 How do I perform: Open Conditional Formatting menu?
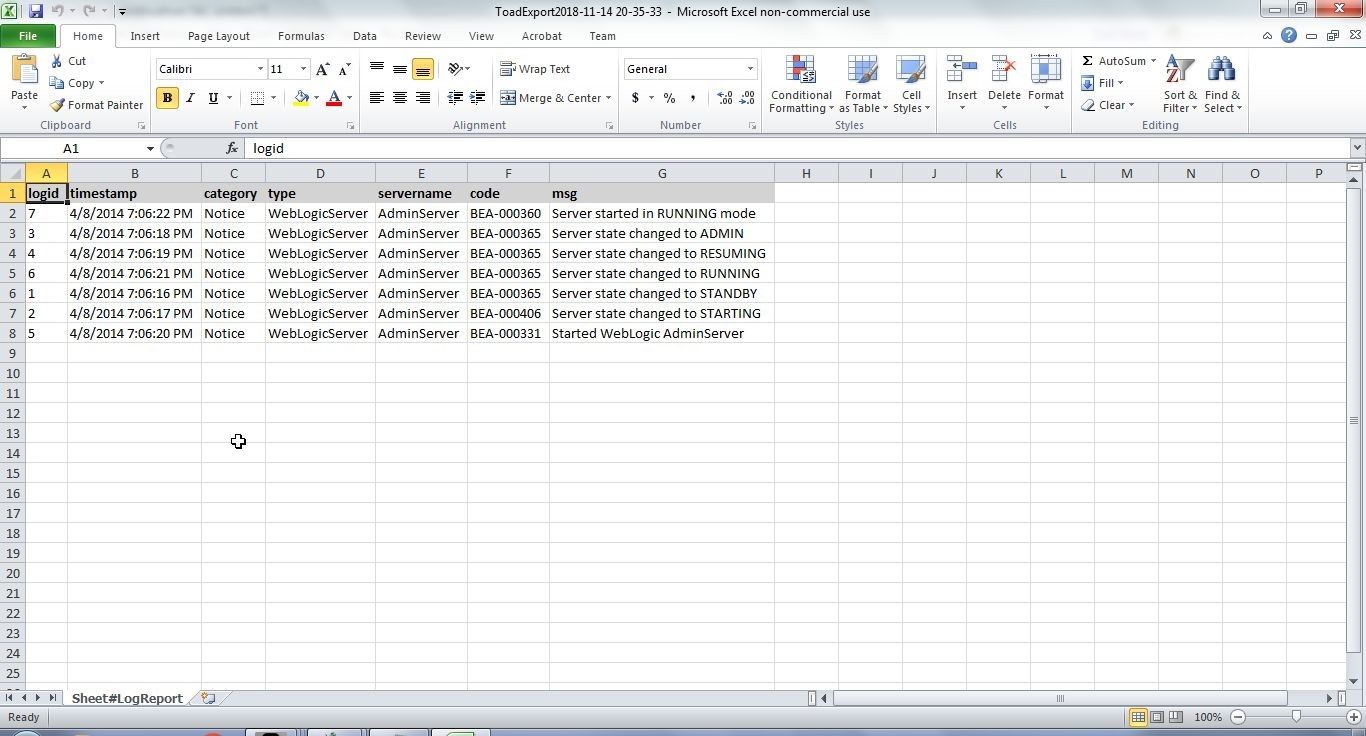[x=801, y=85]
